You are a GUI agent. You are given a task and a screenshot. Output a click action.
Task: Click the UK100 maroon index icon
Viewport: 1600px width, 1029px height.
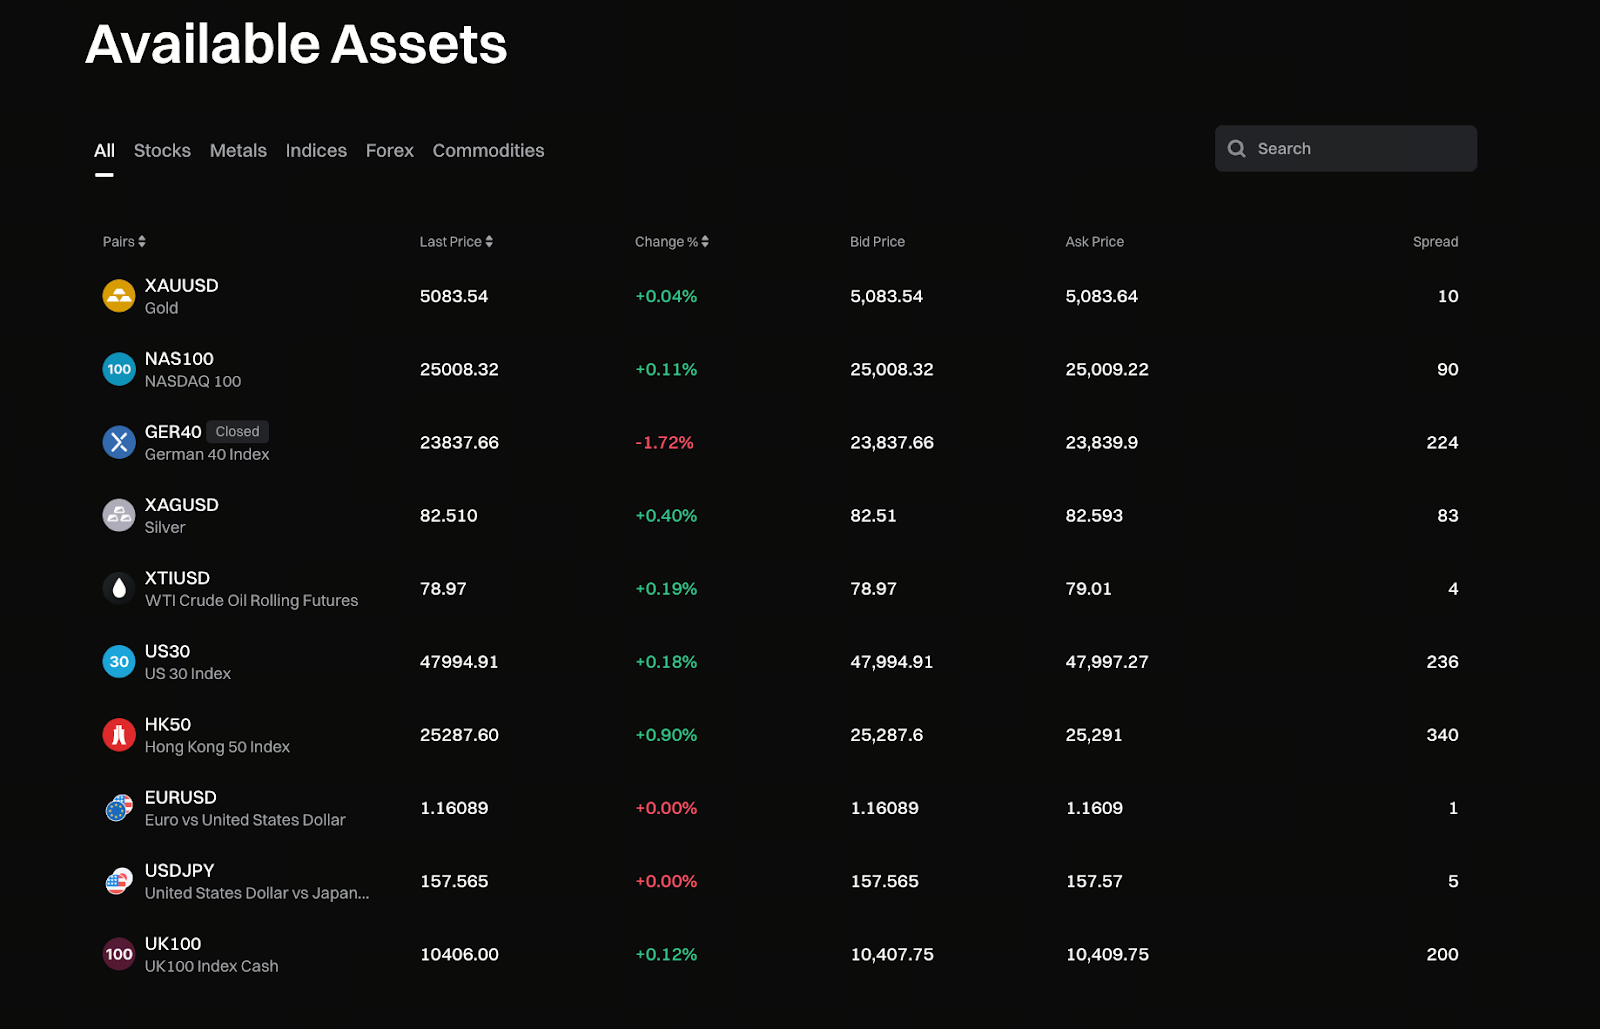pyautogui.click(x=119, y=954)
